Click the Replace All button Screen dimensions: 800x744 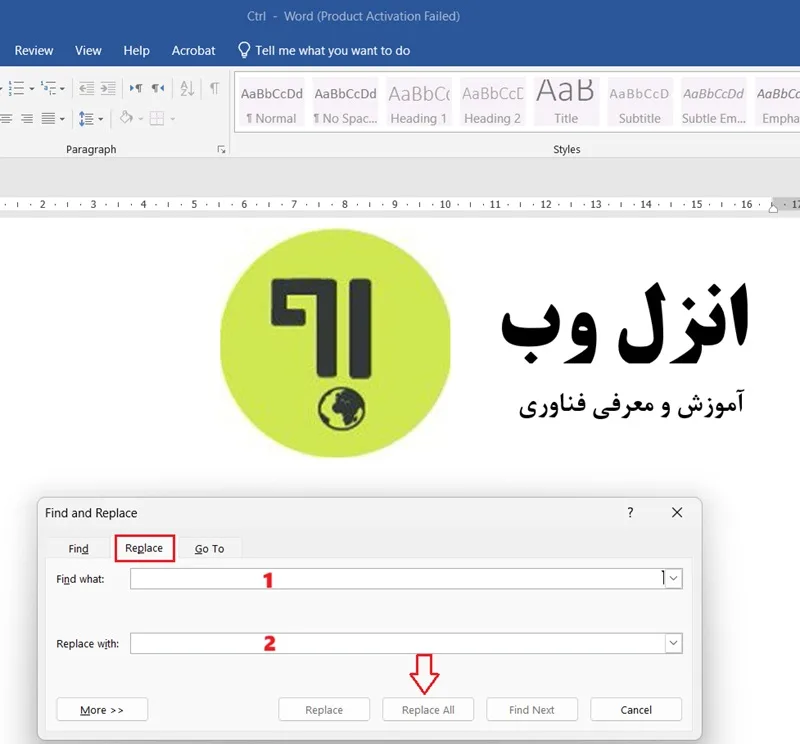click(428, 710)
